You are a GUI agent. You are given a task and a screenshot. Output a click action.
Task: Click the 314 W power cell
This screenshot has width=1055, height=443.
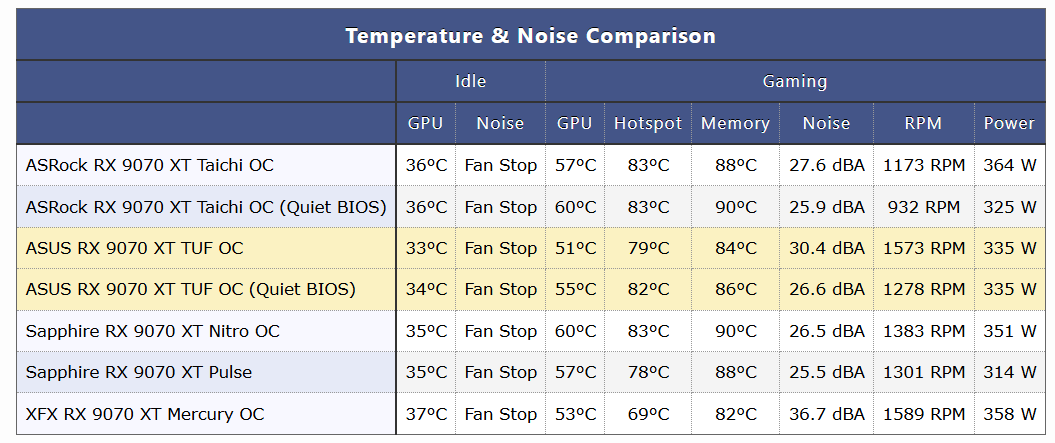1010,372
